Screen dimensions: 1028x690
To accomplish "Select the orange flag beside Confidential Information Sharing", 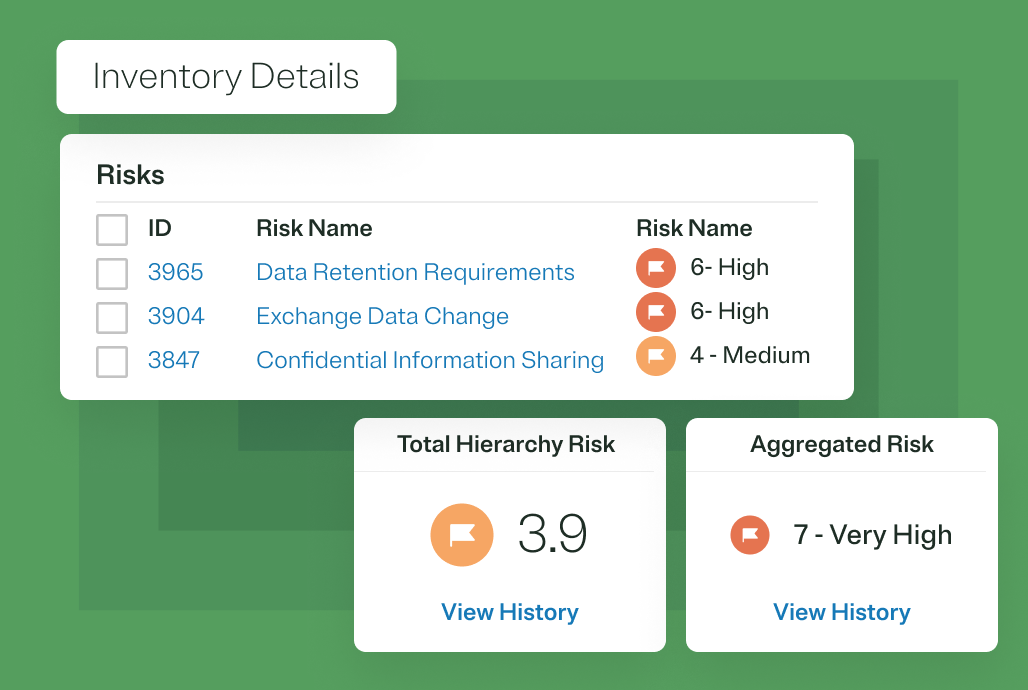I will click(657, 355).
